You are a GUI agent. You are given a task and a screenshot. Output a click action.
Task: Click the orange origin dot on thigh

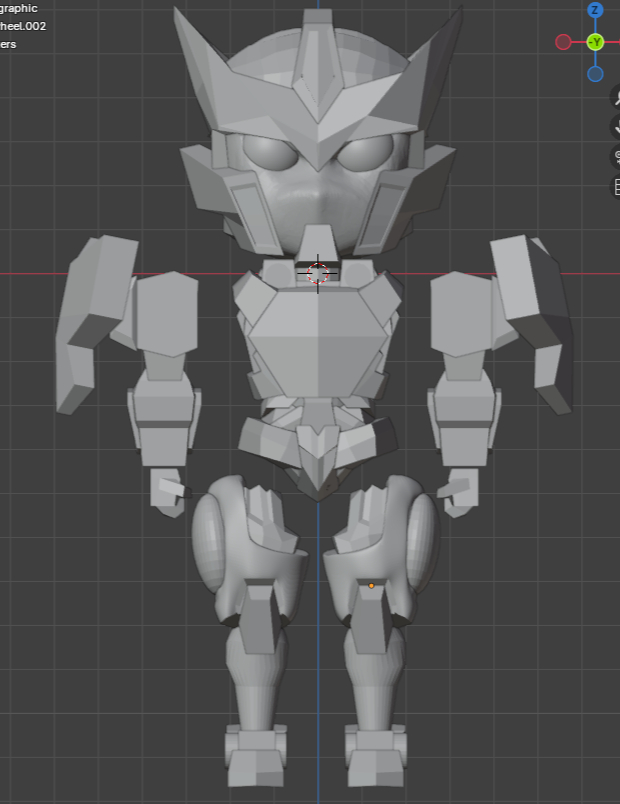click(x=371, y=585)
